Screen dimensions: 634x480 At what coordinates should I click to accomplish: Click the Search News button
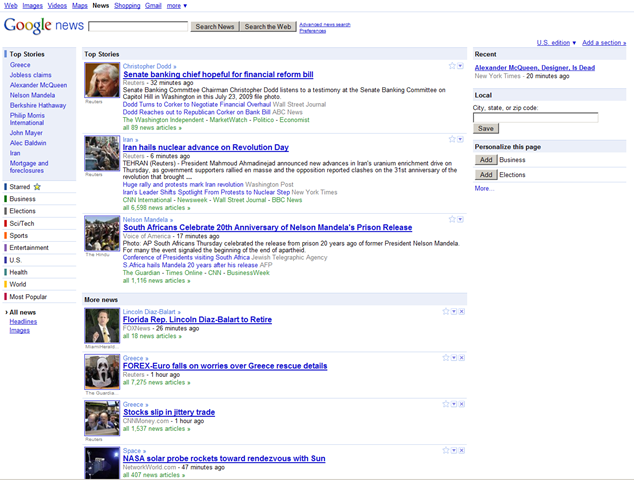click(x=215, y=26)
